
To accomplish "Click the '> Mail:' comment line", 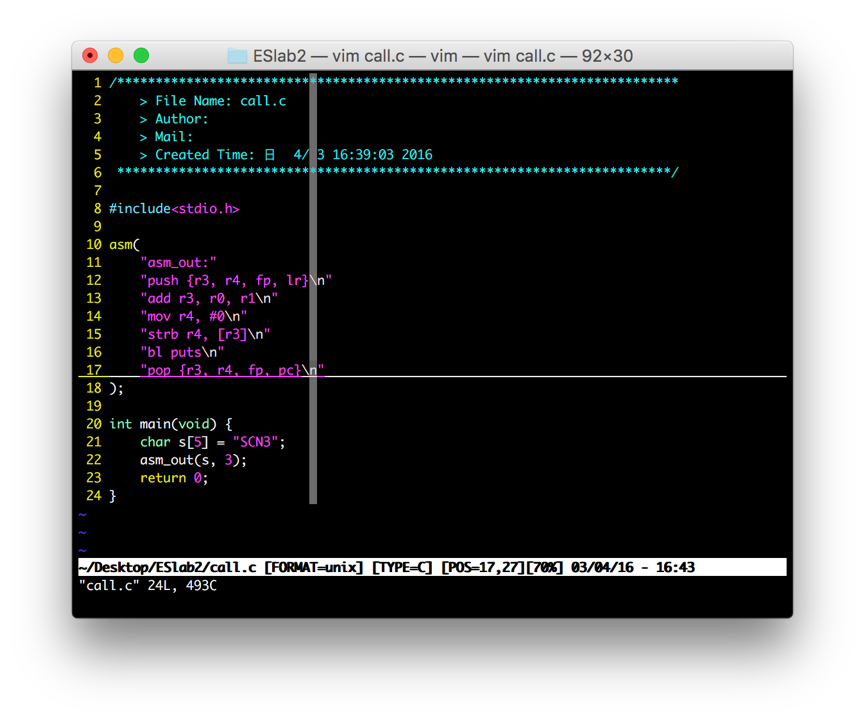I will pyautogui.click(x=166, y=137).
